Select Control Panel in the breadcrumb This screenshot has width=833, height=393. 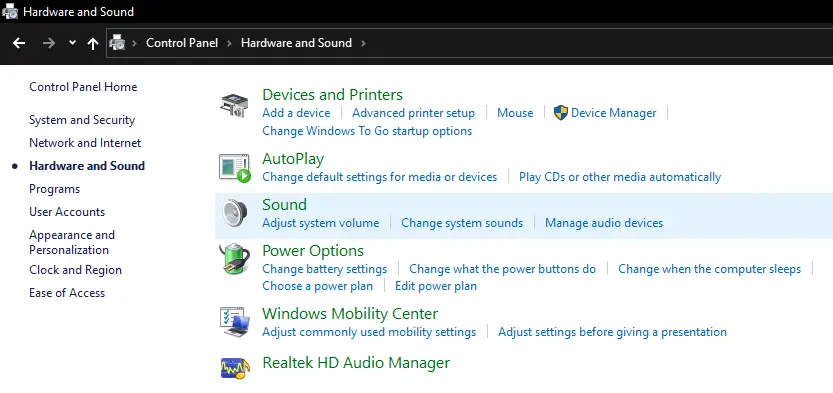coord(182,43)
